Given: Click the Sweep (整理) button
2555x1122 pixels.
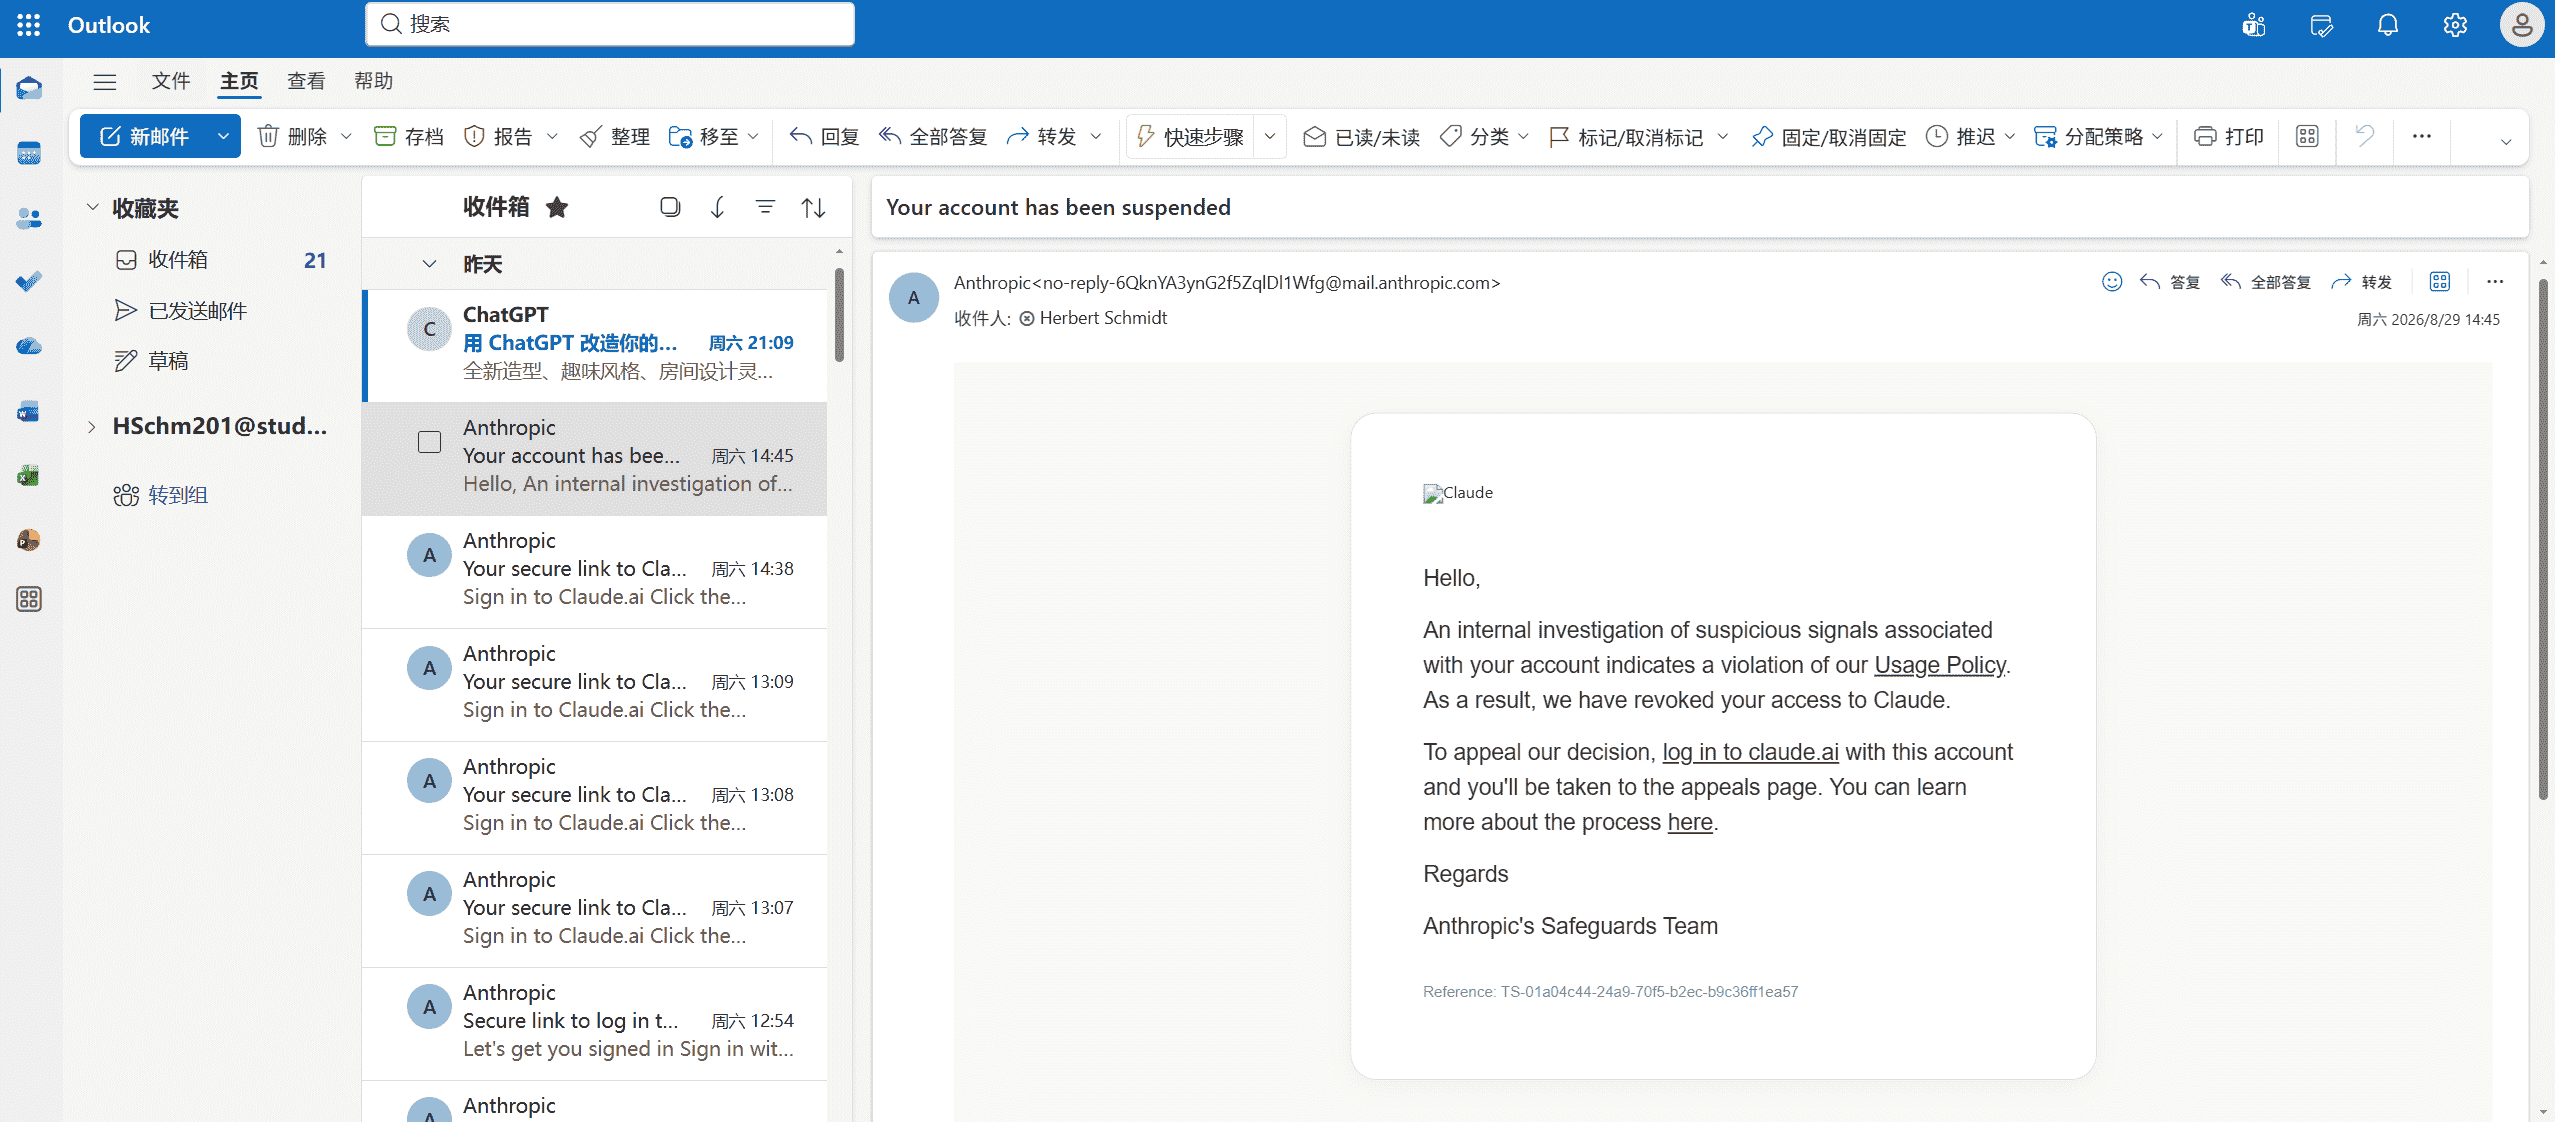Looking at the screenshot, I should (615, 136).
